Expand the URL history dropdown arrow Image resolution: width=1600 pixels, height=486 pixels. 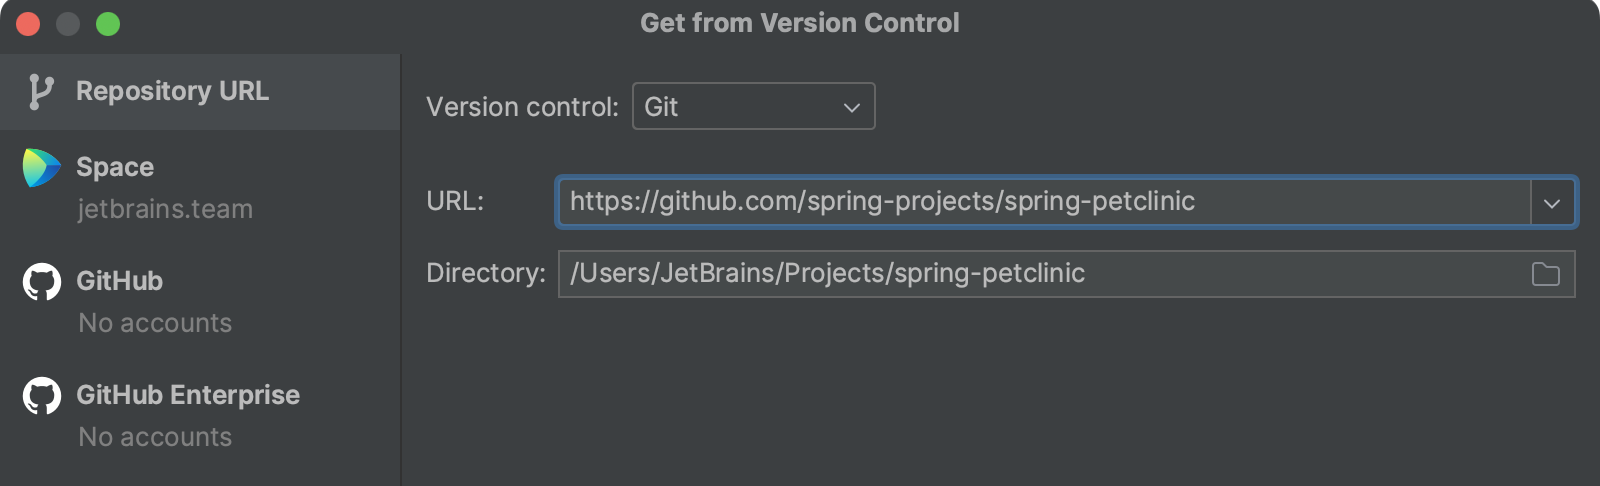[1552, 203]
